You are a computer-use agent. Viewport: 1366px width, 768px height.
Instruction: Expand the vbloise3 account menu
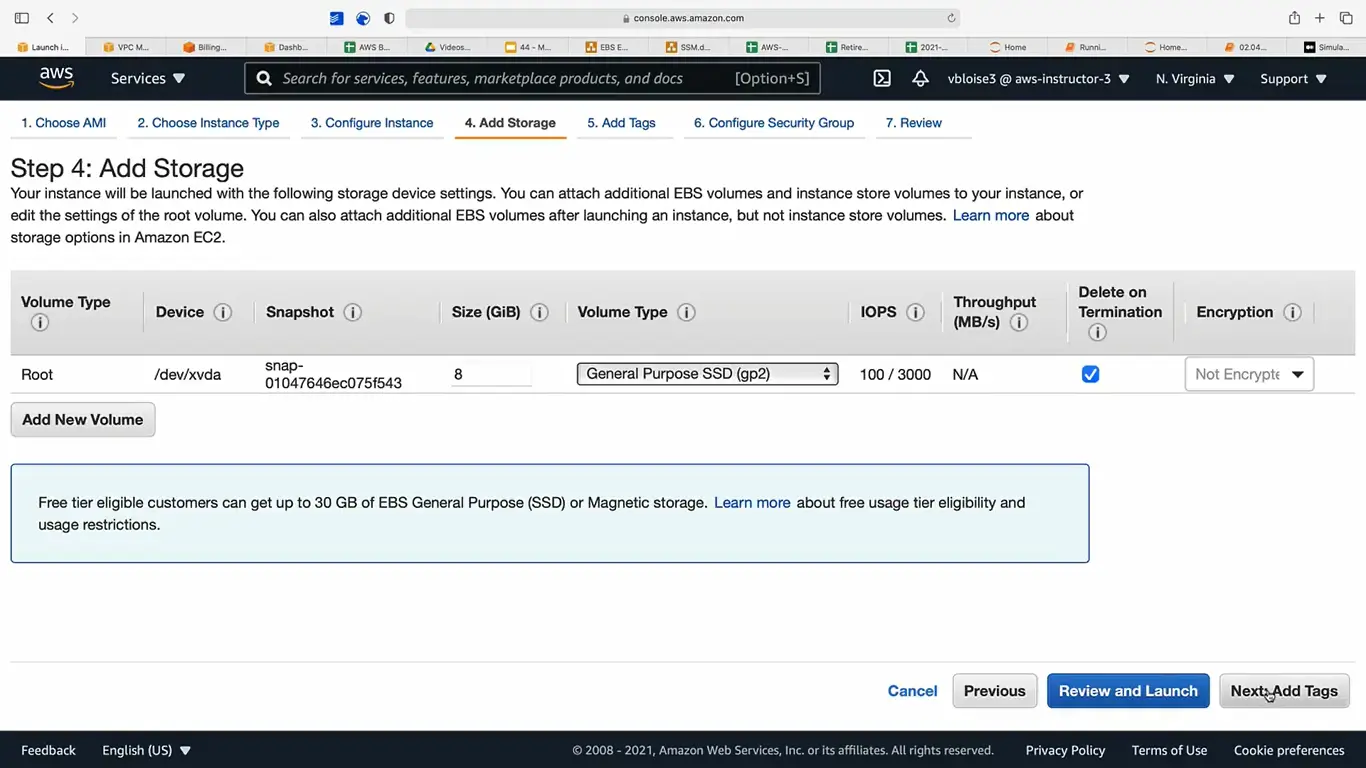[1039, 78]
